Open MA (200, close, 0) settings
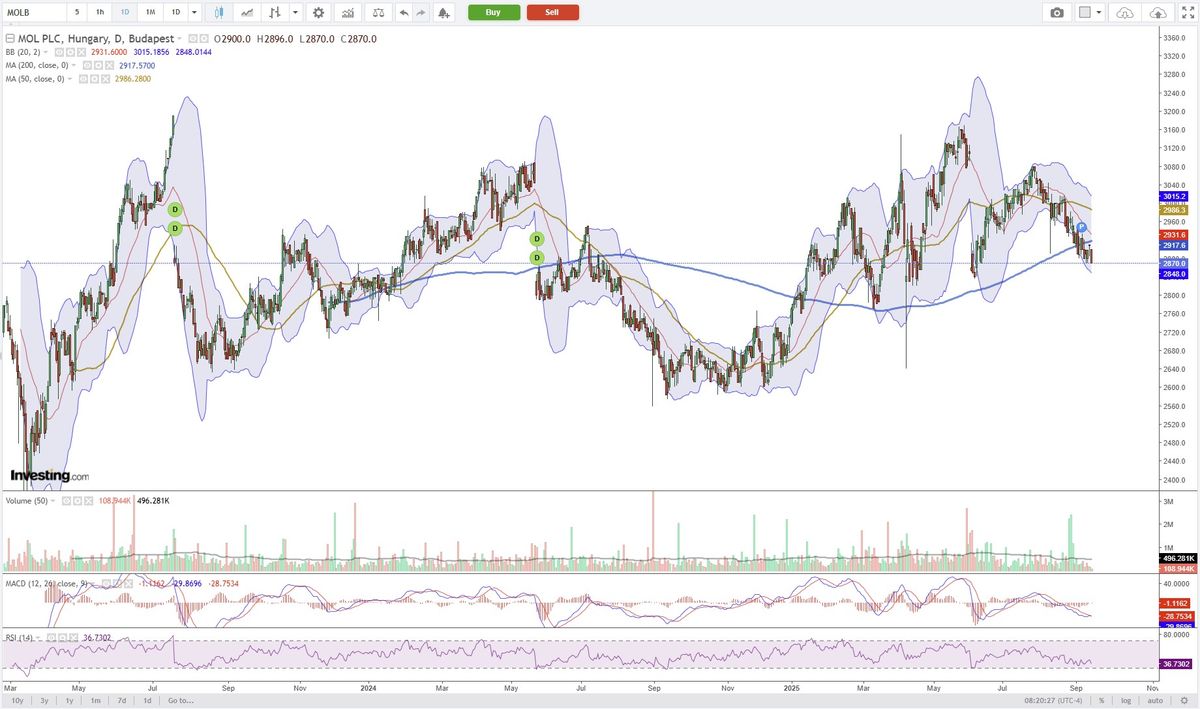Screen dimensions: 1200x709 coord(97,65)
